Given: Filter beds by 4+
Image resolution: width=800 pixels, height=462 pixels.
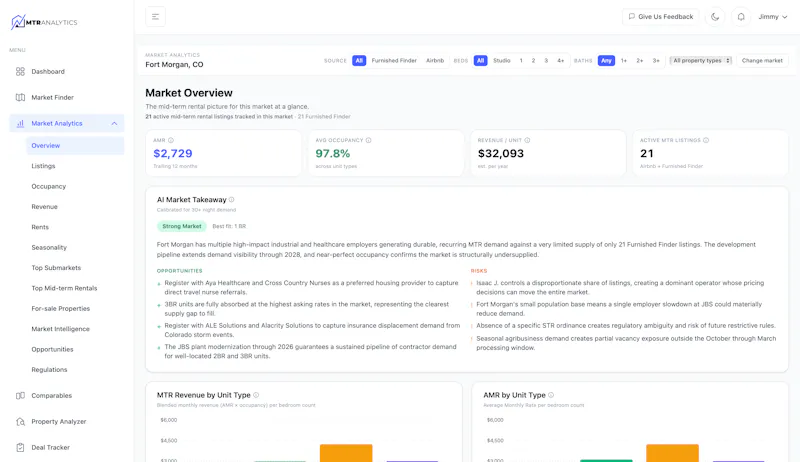Looking at the screenshot, I should click(560, 61).
